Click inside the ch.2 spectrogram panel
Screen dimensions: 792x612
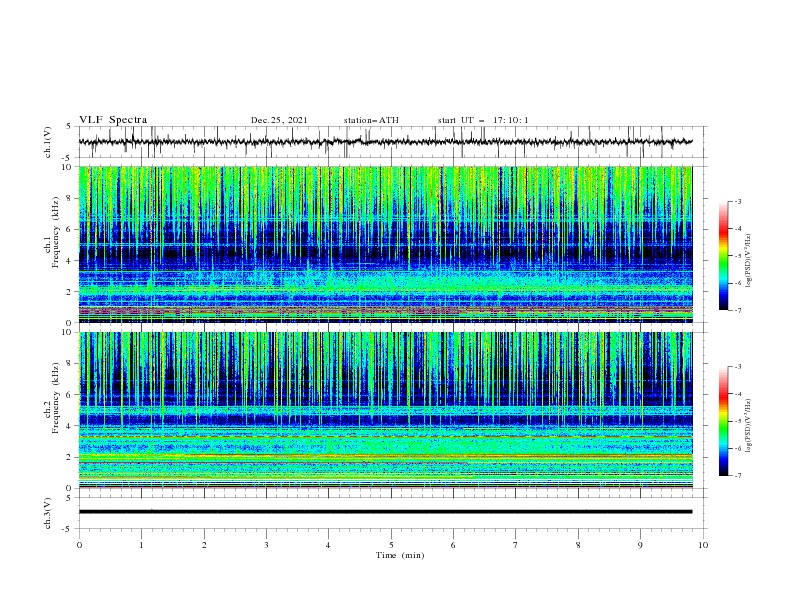[386, 410]
